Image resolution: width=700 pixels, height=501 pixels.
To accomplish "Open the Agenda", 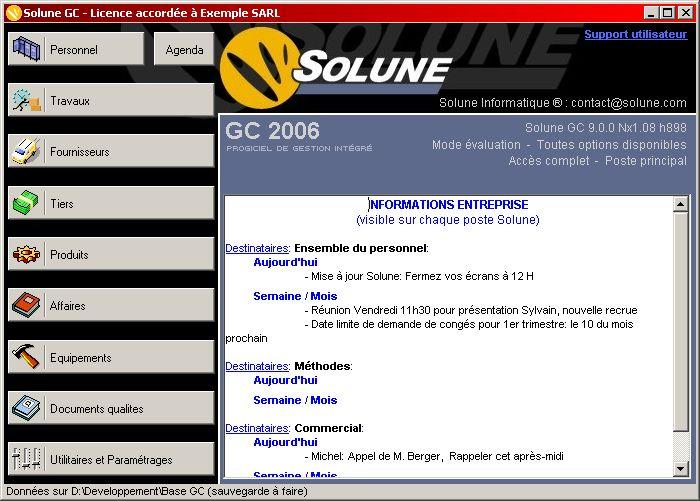I will coord(184,49).
